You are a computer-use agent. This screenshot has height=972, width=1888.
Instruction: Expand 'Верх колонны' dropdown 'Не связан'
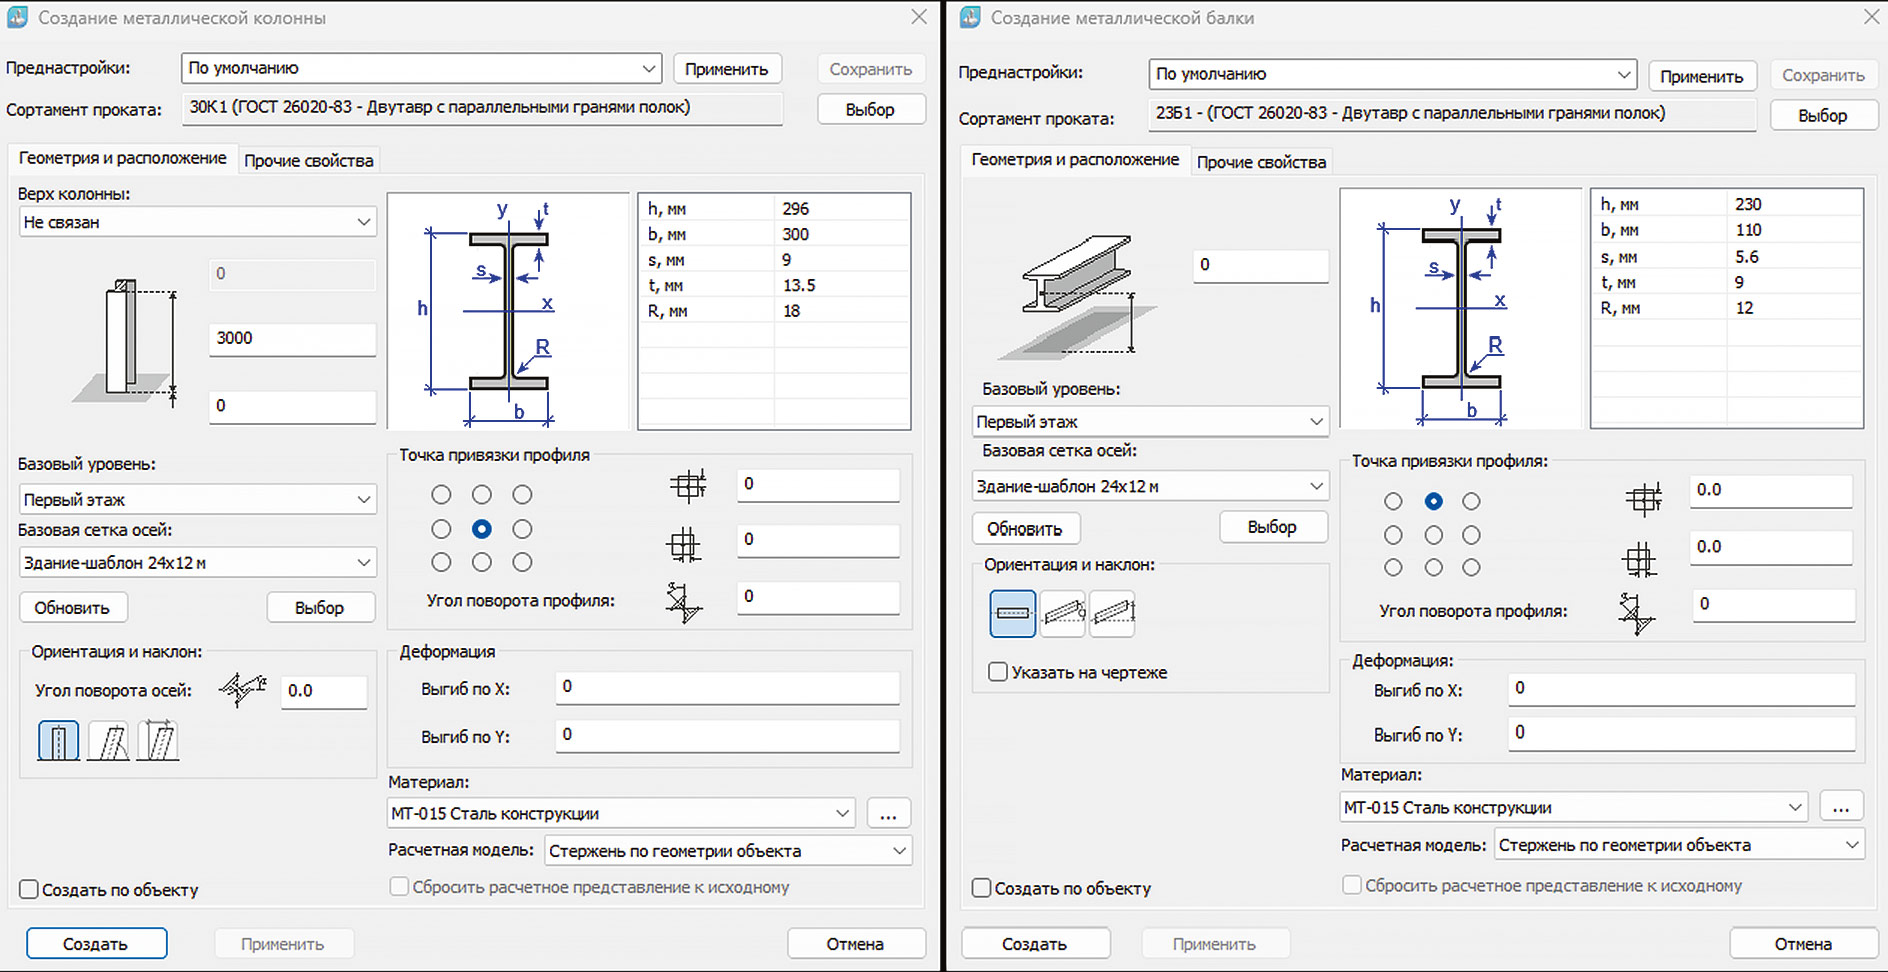pyautogui.click(x=197, y=222)
